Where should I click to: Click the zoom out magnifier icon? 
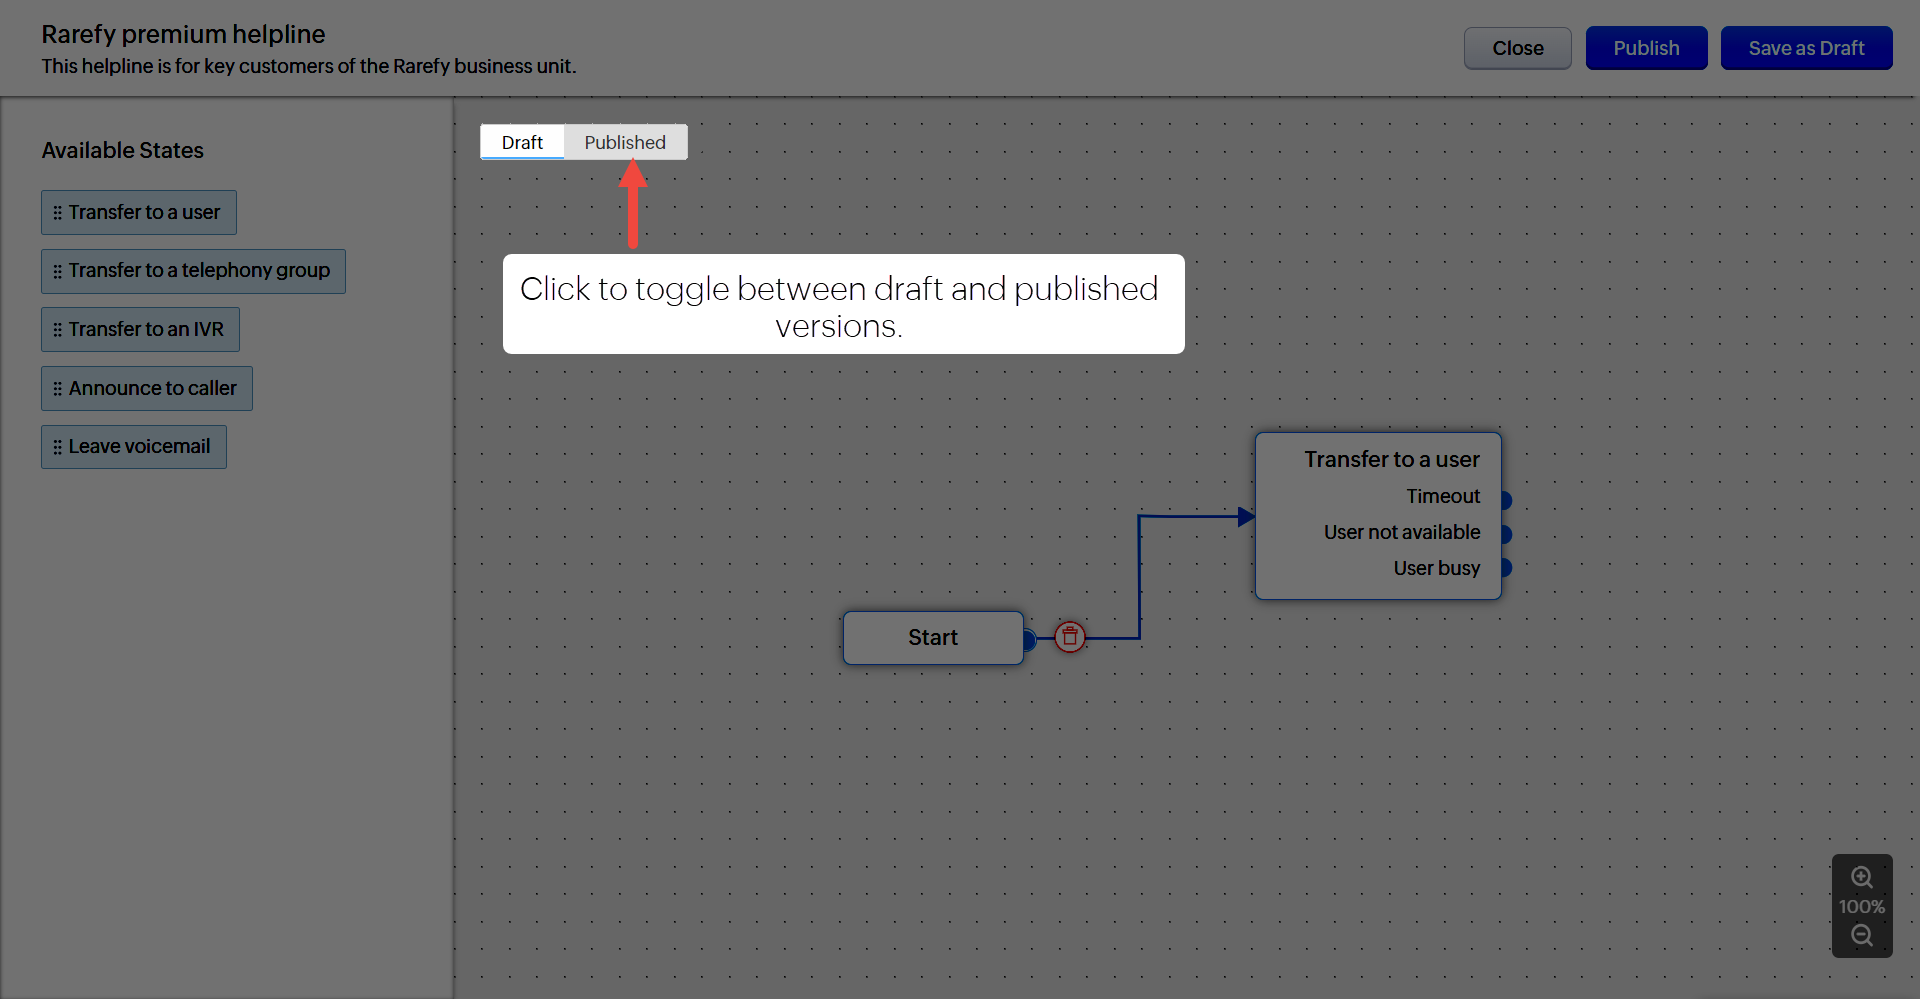[1861, 935]
